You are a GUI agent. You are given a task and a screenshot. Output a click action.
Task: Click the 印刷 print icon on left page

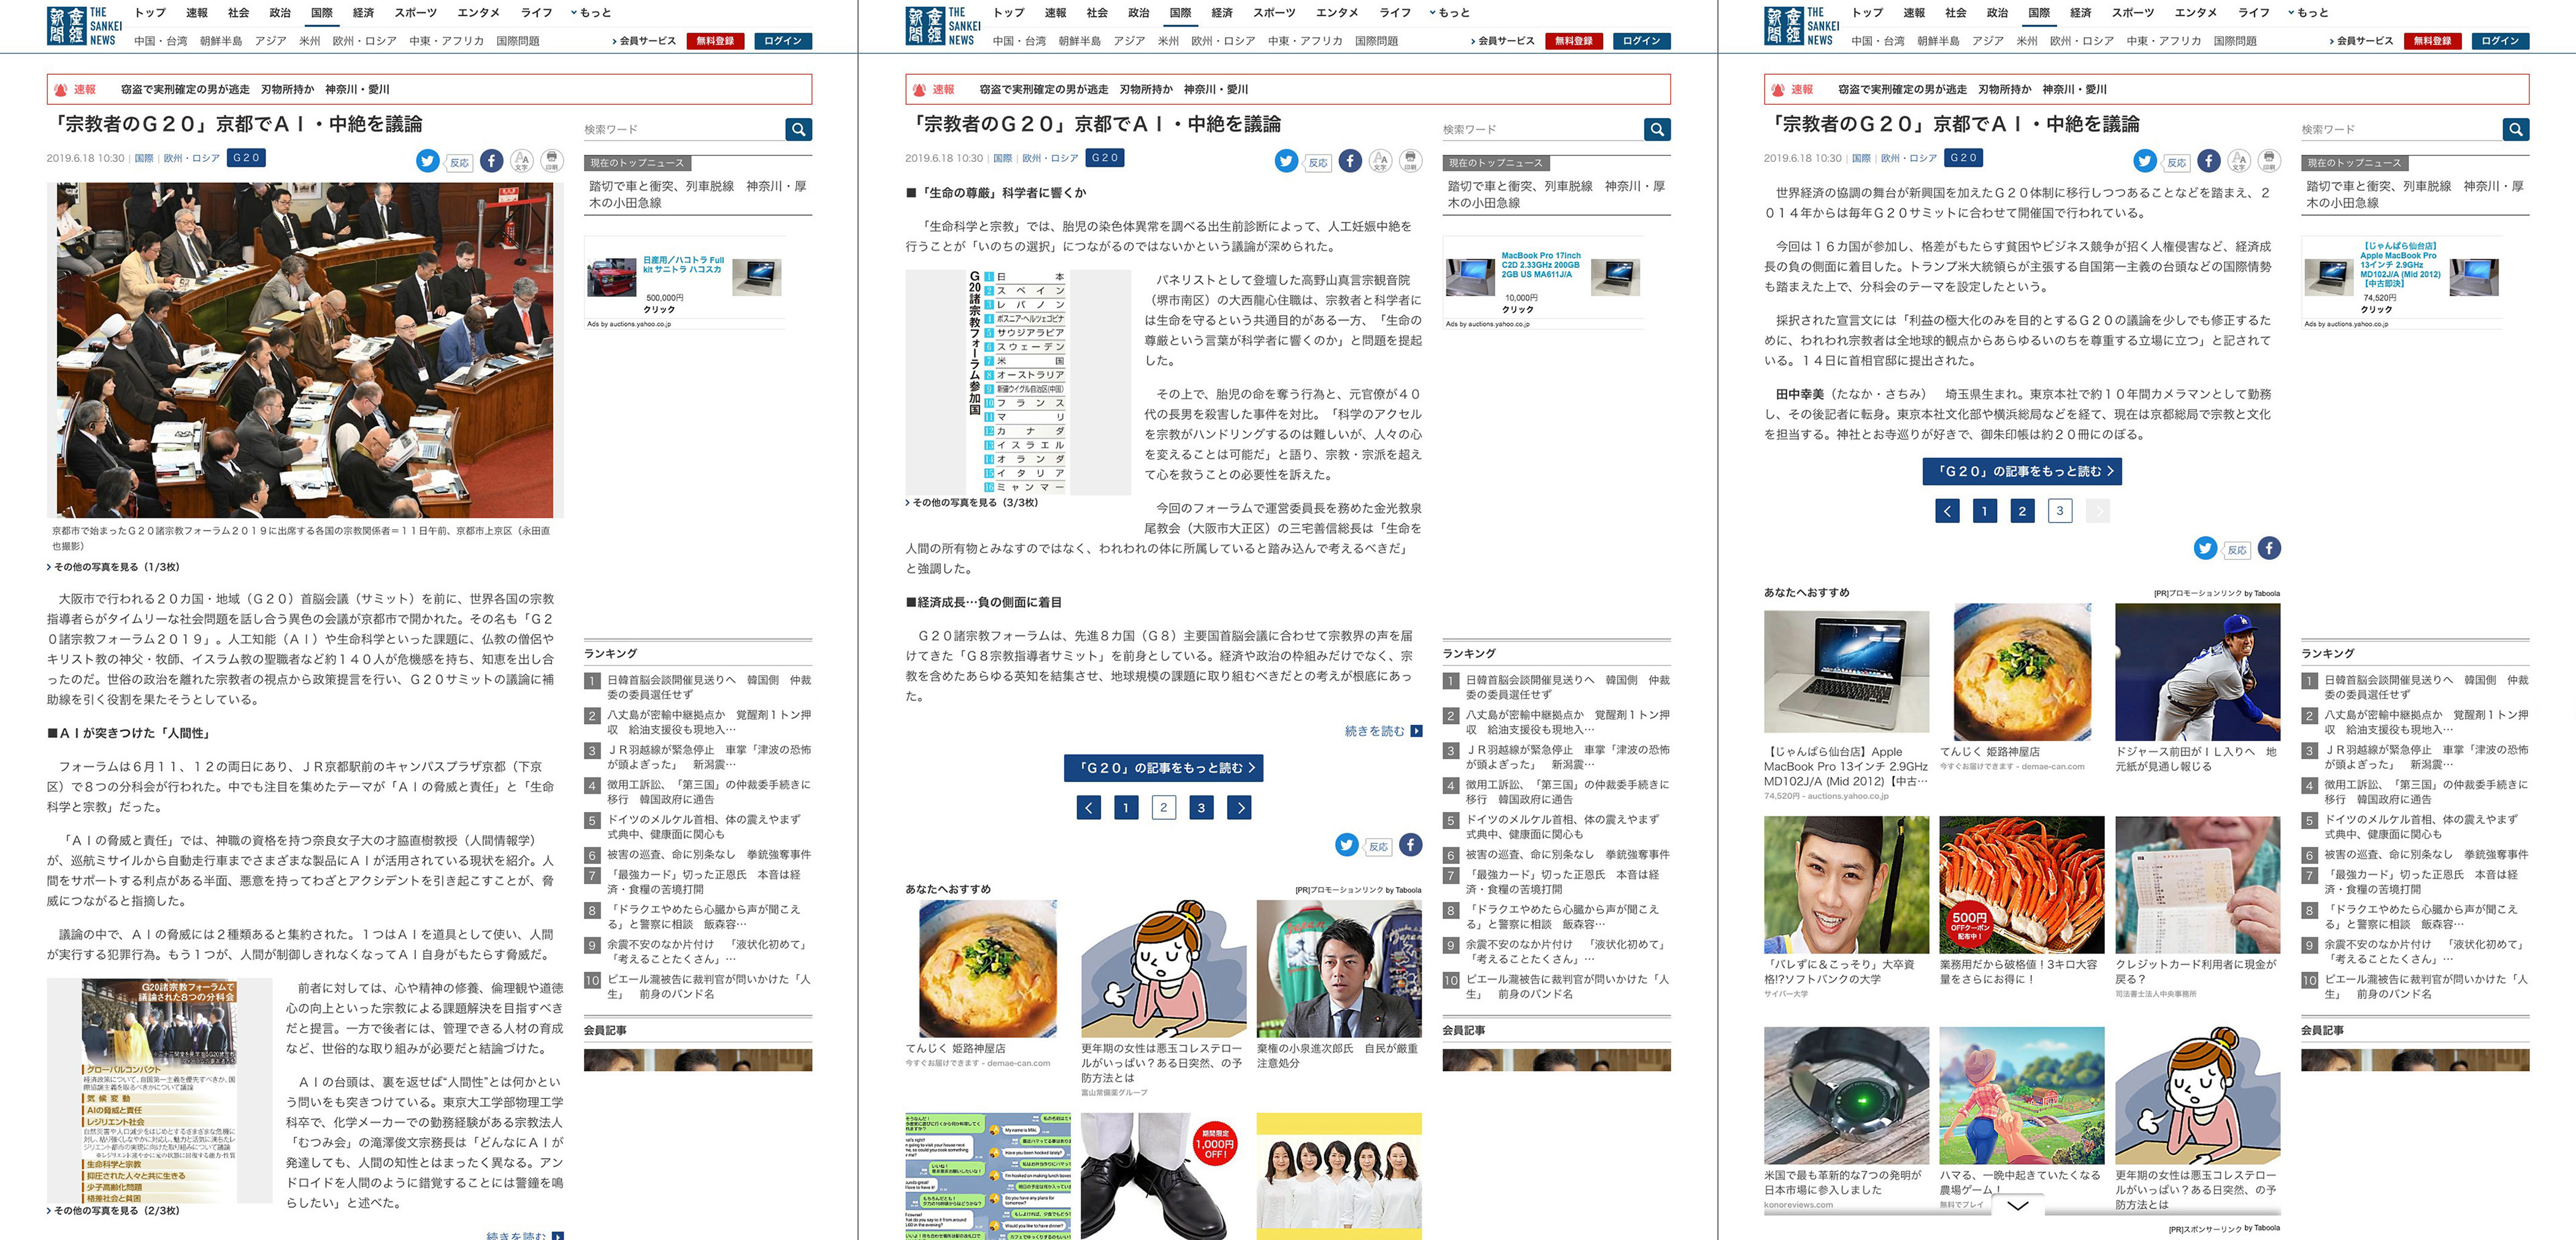[552, 160]
